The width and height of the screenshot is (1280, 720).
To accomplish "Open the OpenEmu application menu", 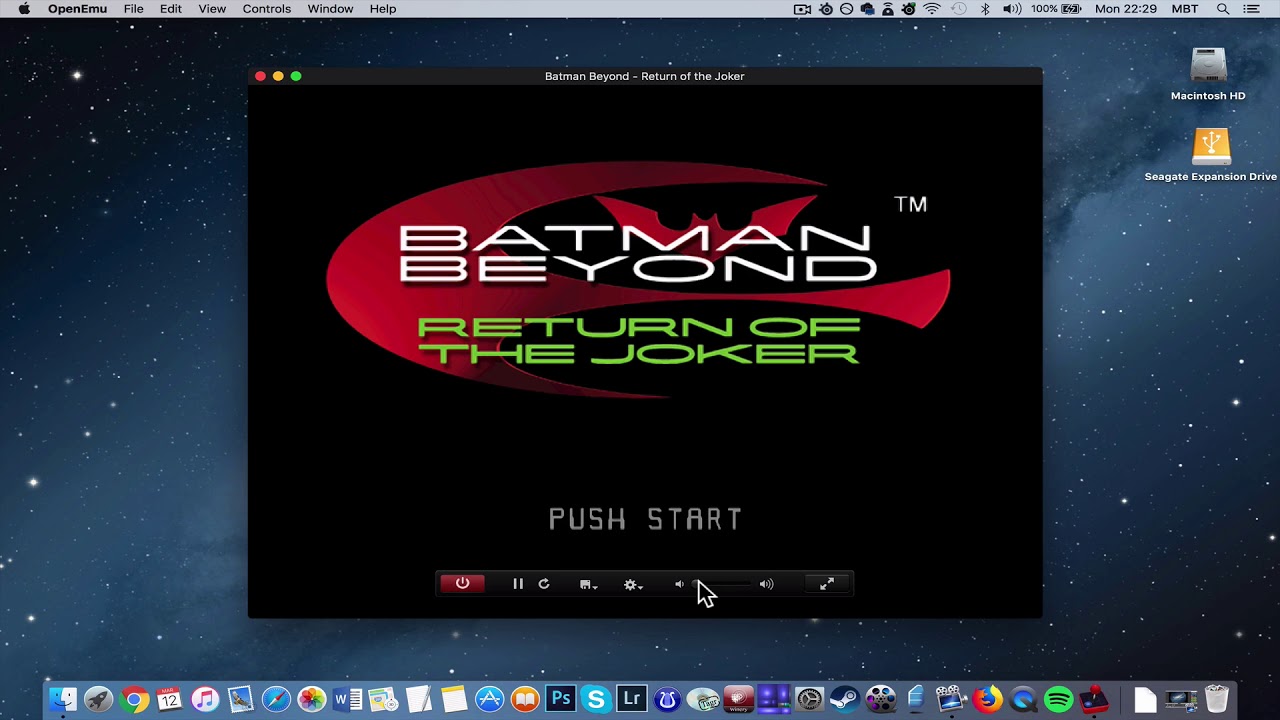I will click(x=78, y=9).
